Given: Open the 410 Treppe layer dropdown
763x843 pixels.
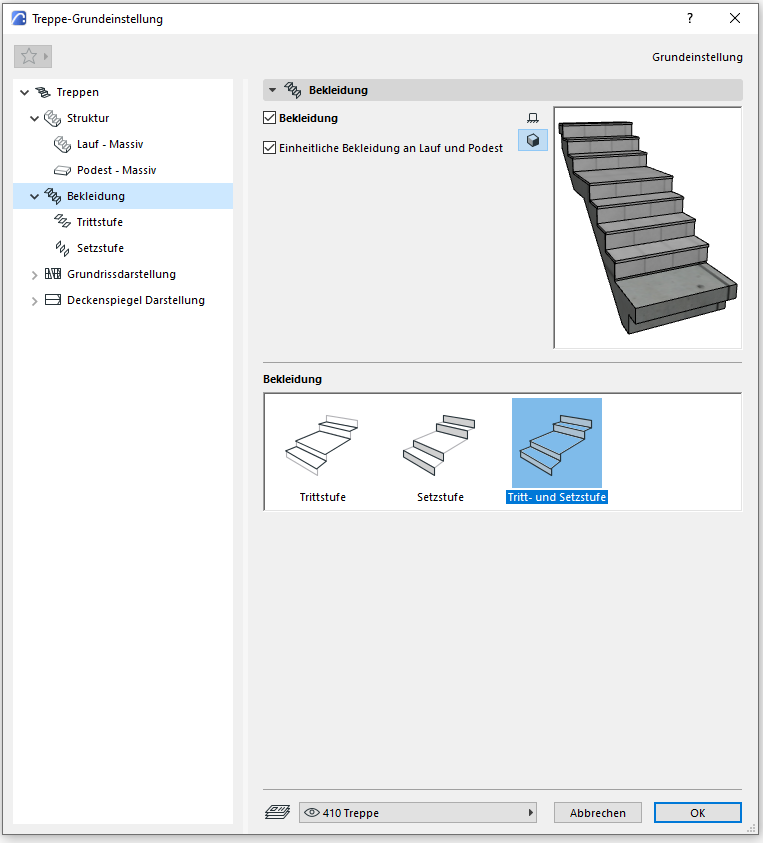Looking at the screenshot, I should 418,813.
